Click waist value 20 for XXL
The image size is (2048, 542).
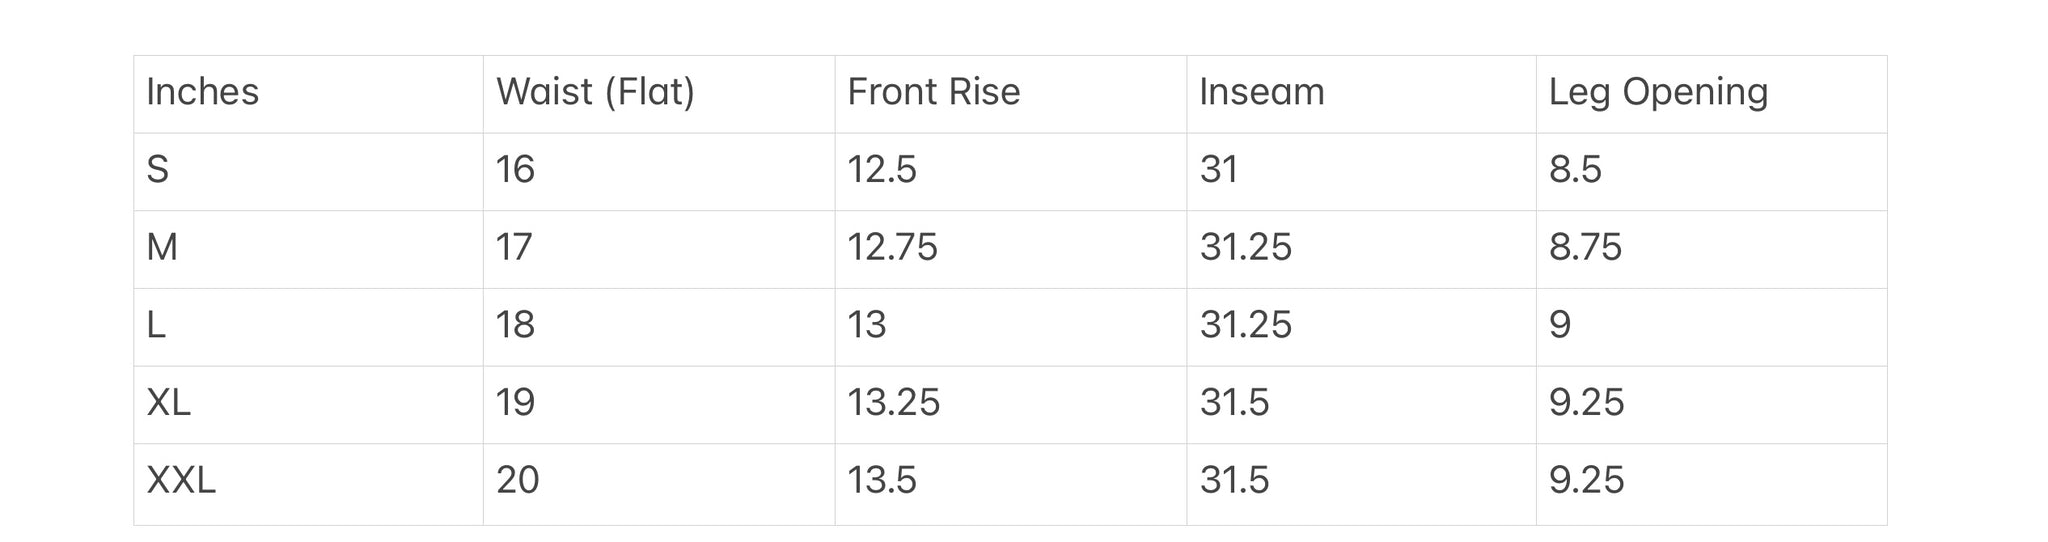click(517, 481)
